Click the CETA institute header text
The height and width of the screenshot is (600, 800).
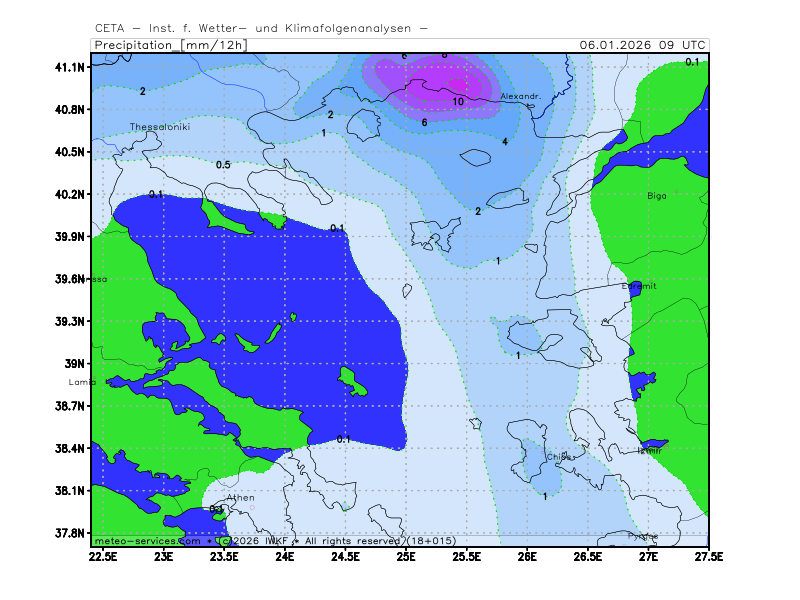tap(262, 27)
